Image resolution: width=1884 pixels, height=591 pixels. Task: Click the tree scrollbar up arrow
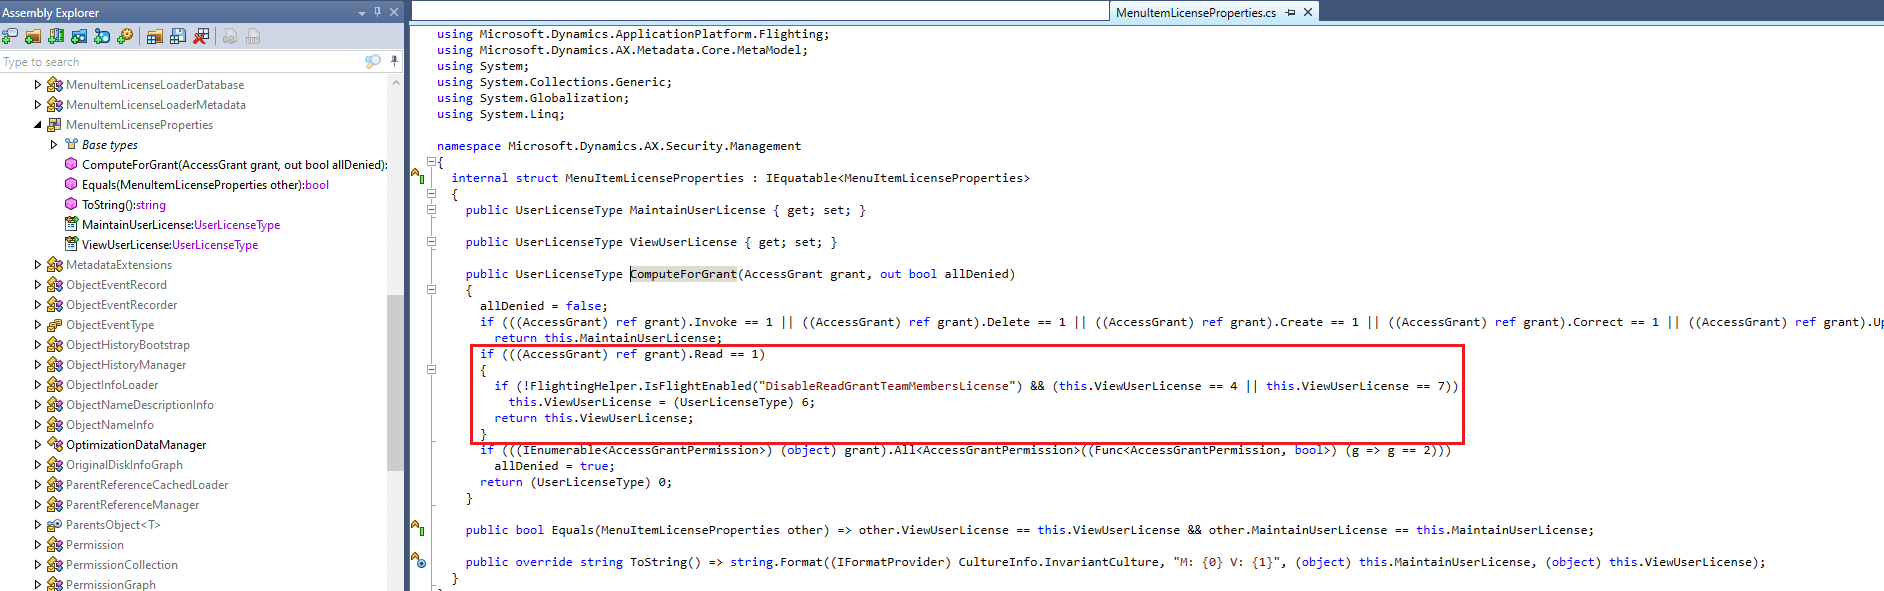pyautogui.click(x=395, y=83)
